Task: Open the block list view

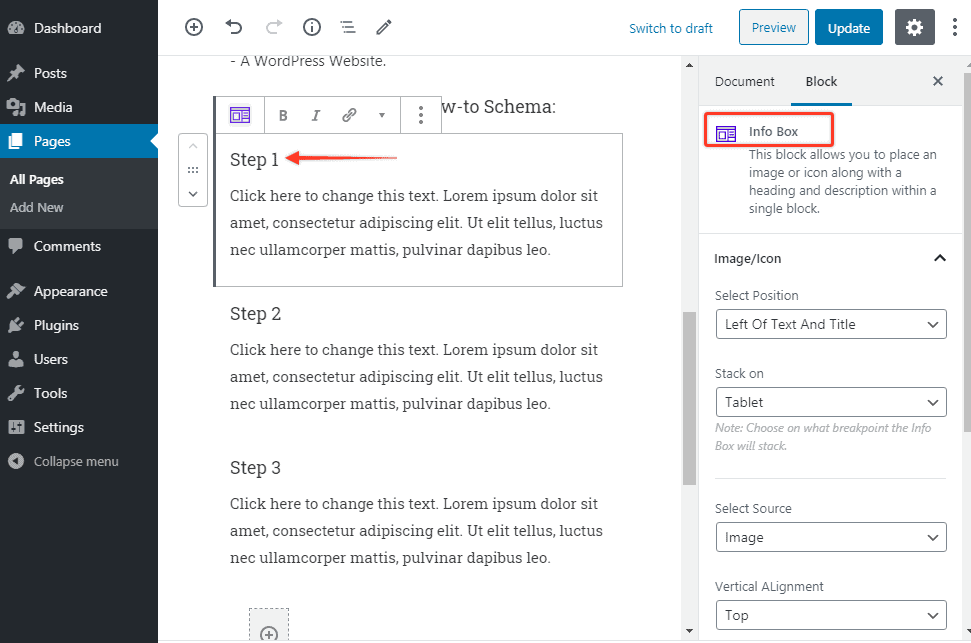Action: point(347,27)
